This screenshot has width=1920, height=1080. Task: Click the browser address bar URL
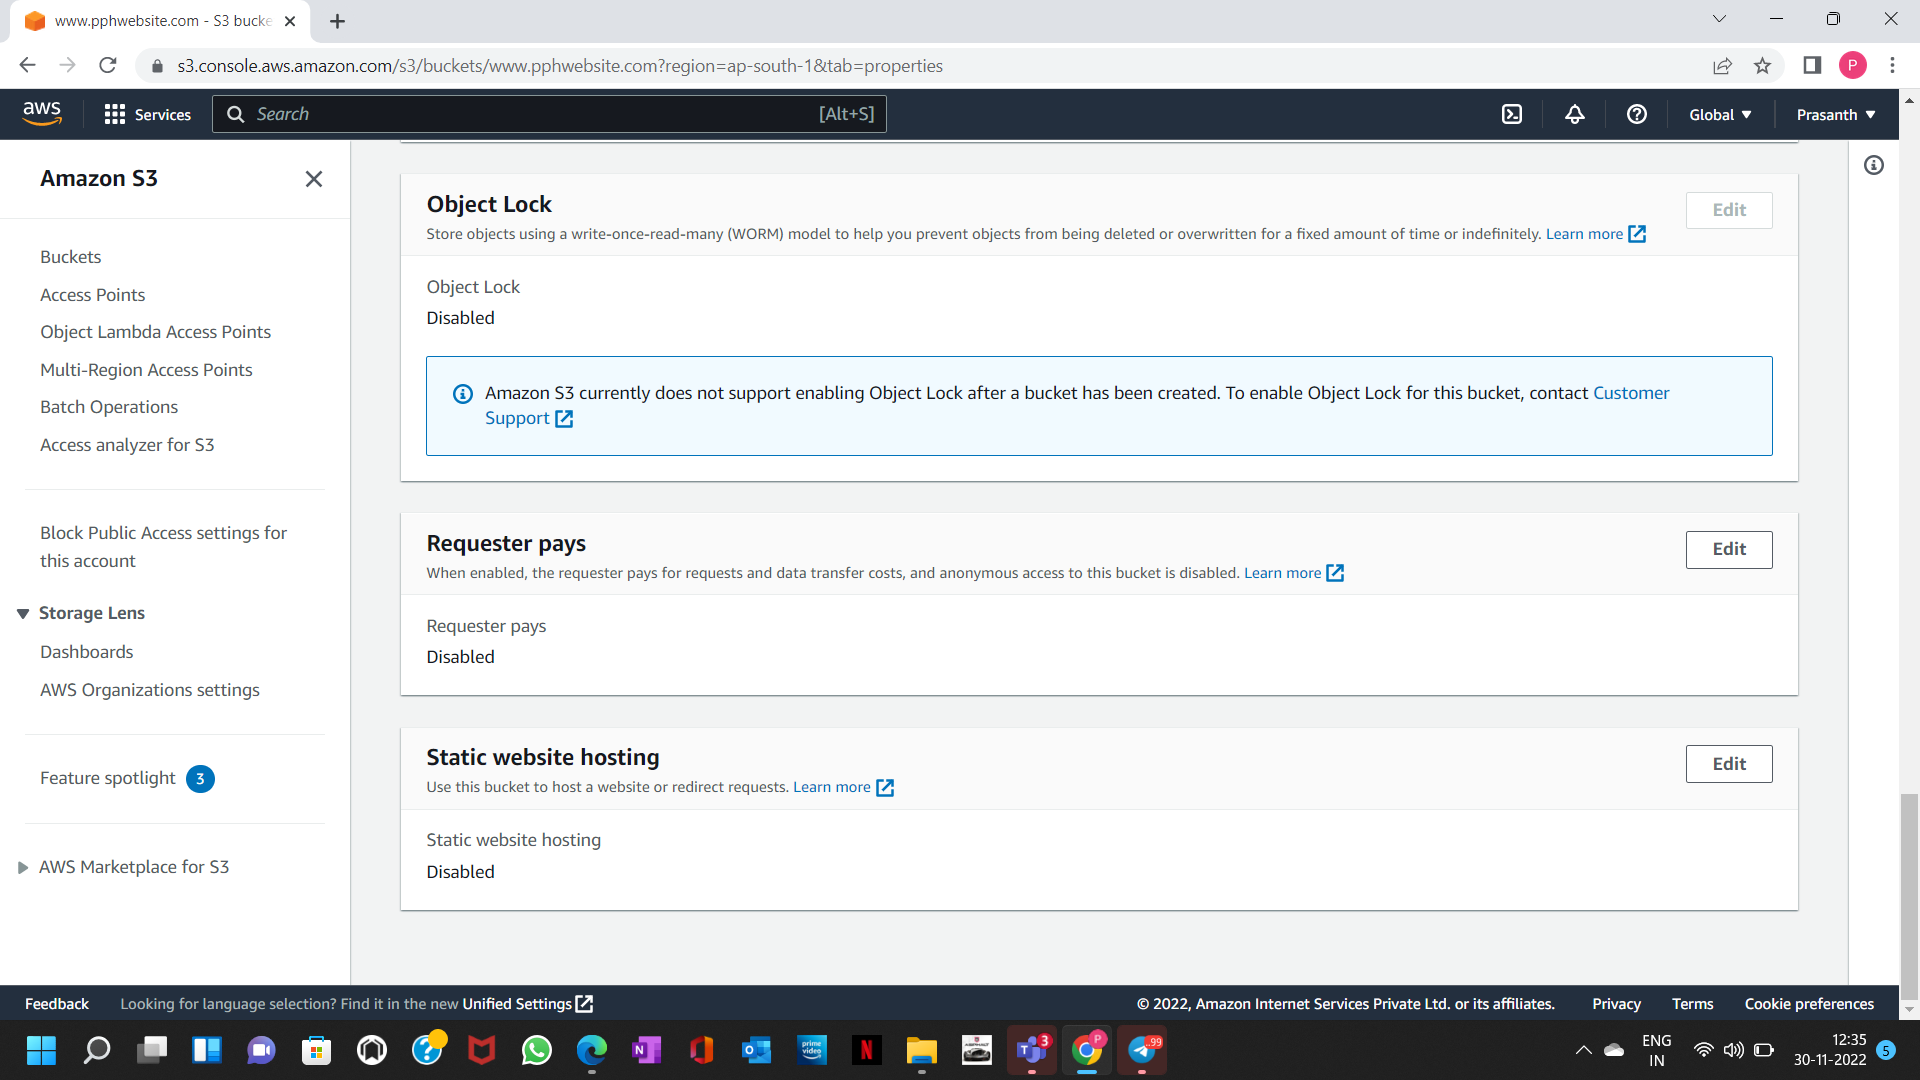[560, 66]
